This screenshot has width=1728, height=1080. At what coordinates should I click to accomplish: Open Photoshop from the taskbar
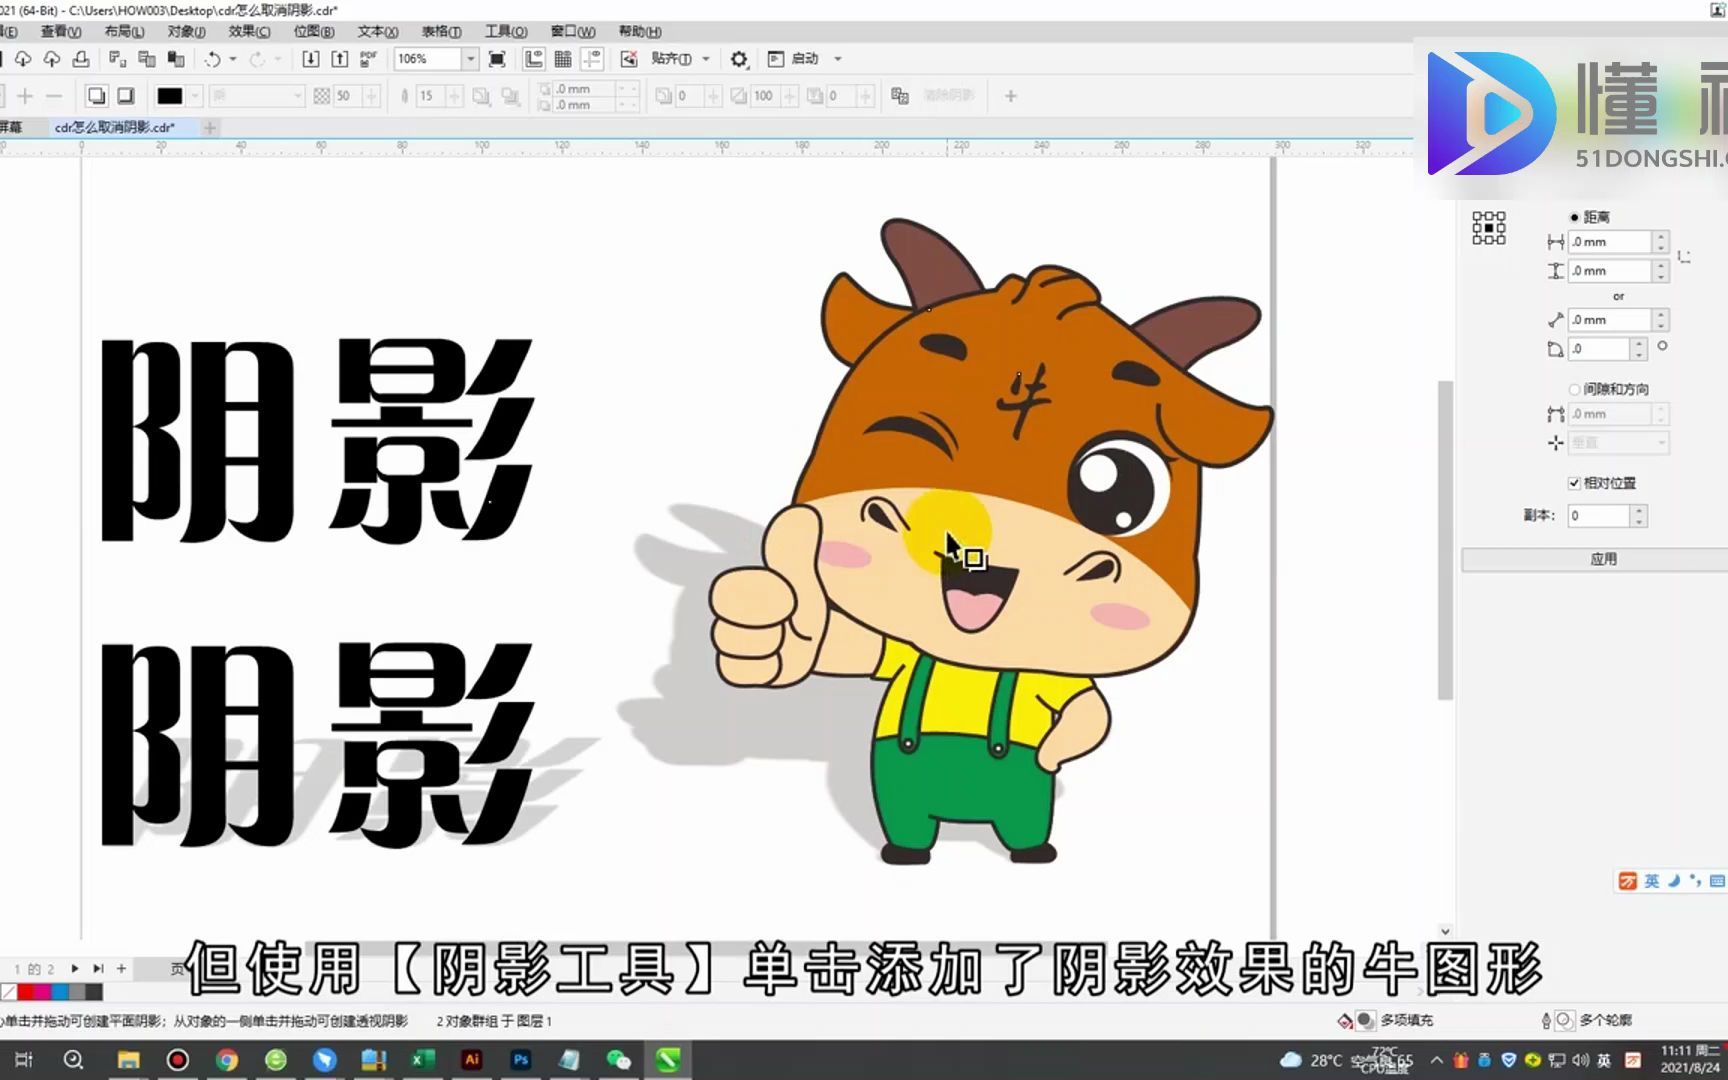click(520, 1059)
